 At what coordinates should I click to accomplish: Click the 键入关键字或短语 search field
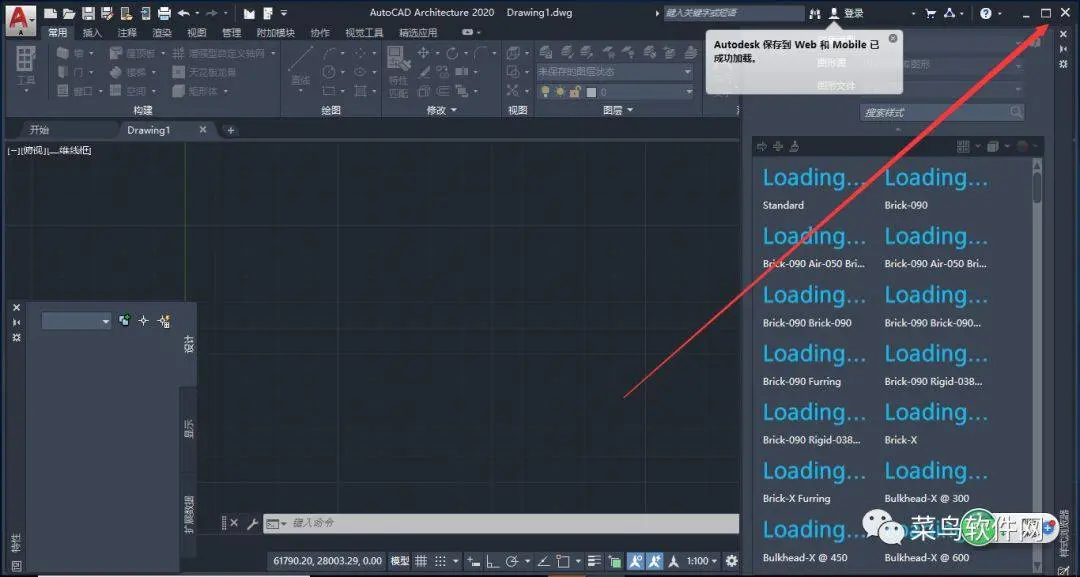click(734, 13)
